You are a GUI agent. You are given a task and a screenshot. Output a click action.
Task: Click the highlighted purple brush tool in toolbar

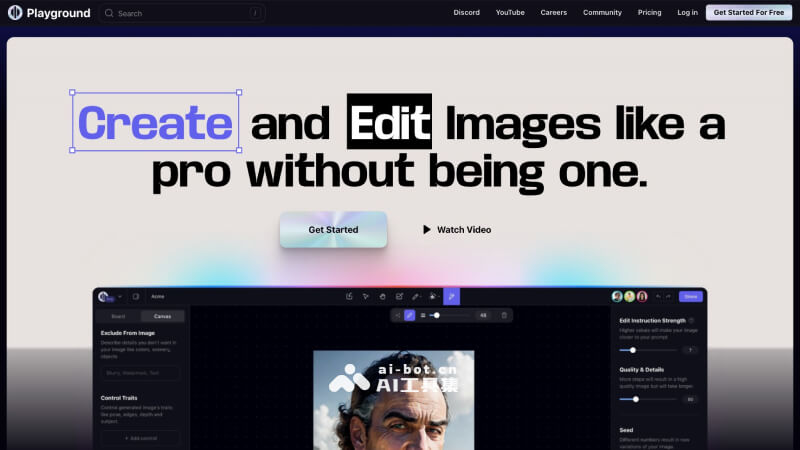pyautogui.click(x=452, y=296)
